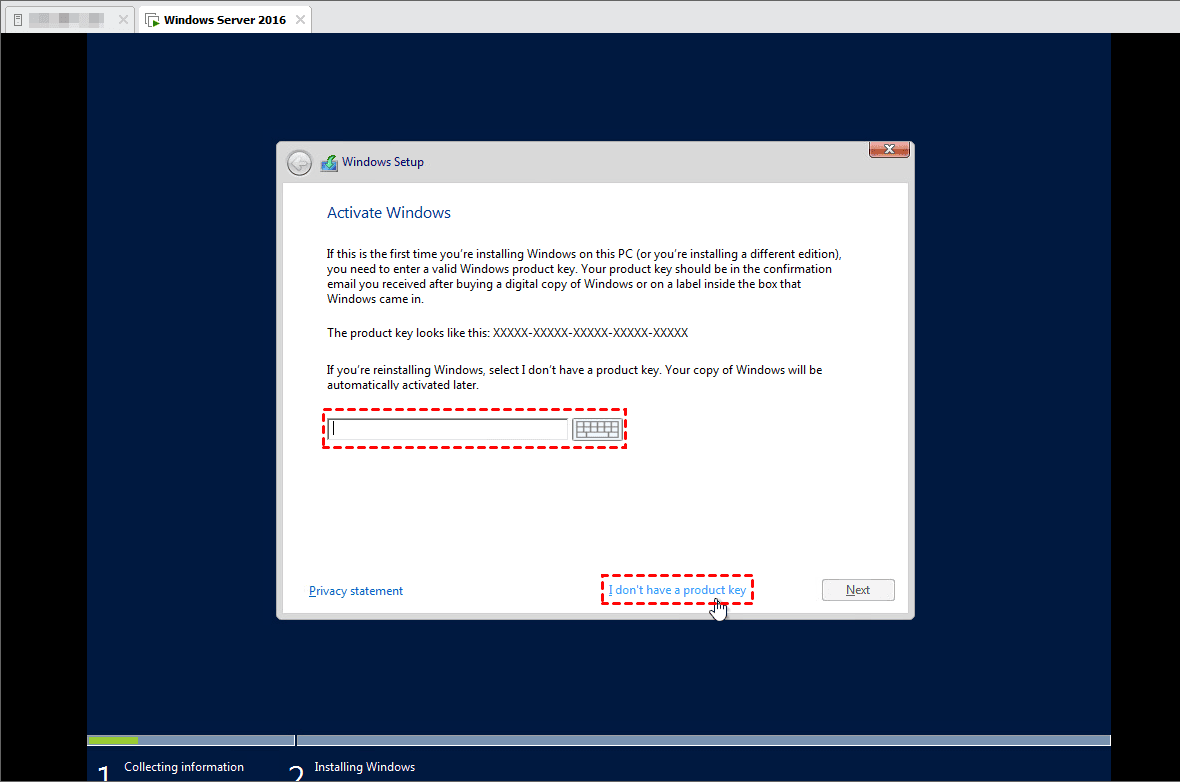Open the on-screen keyboard icon
Screen dimensions: 1180x782
(x=598, y=429)
